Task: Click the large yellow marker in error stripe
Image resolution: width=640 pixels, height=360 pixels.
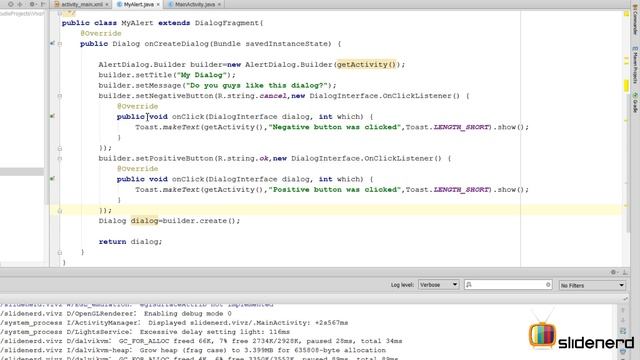Action: (x=626, y=85)
